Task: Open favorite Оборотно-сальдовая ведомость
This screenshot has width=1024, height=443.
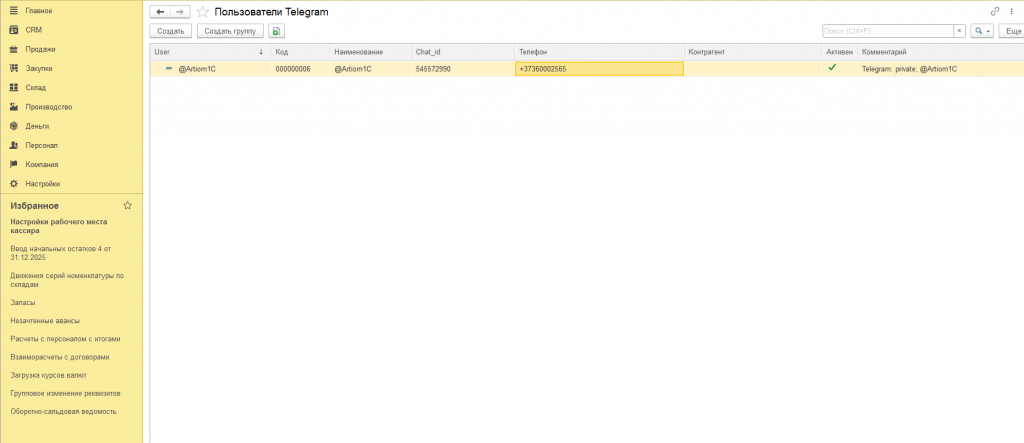Action: pos(63,412)
